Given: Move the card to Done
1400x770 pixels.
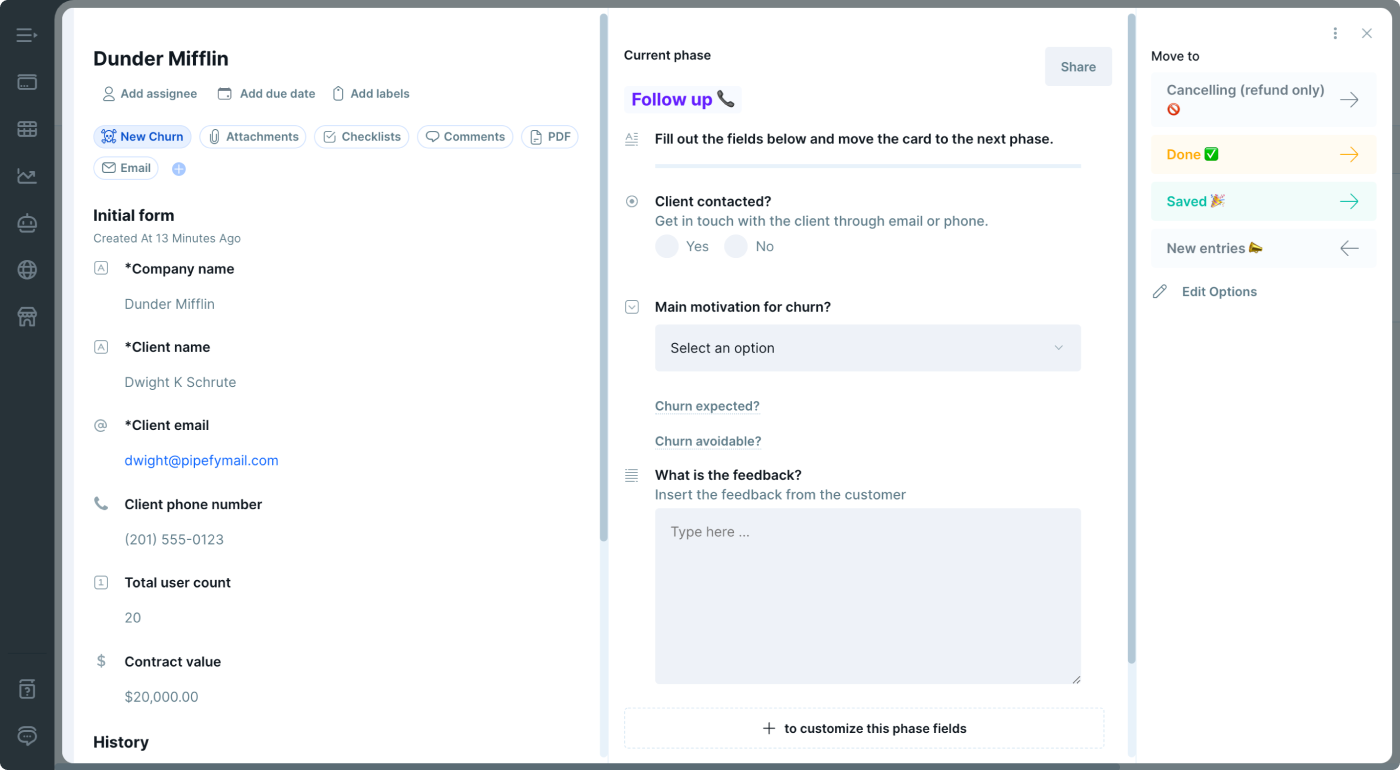Looking at the screenshot, I should point(1263,154).
